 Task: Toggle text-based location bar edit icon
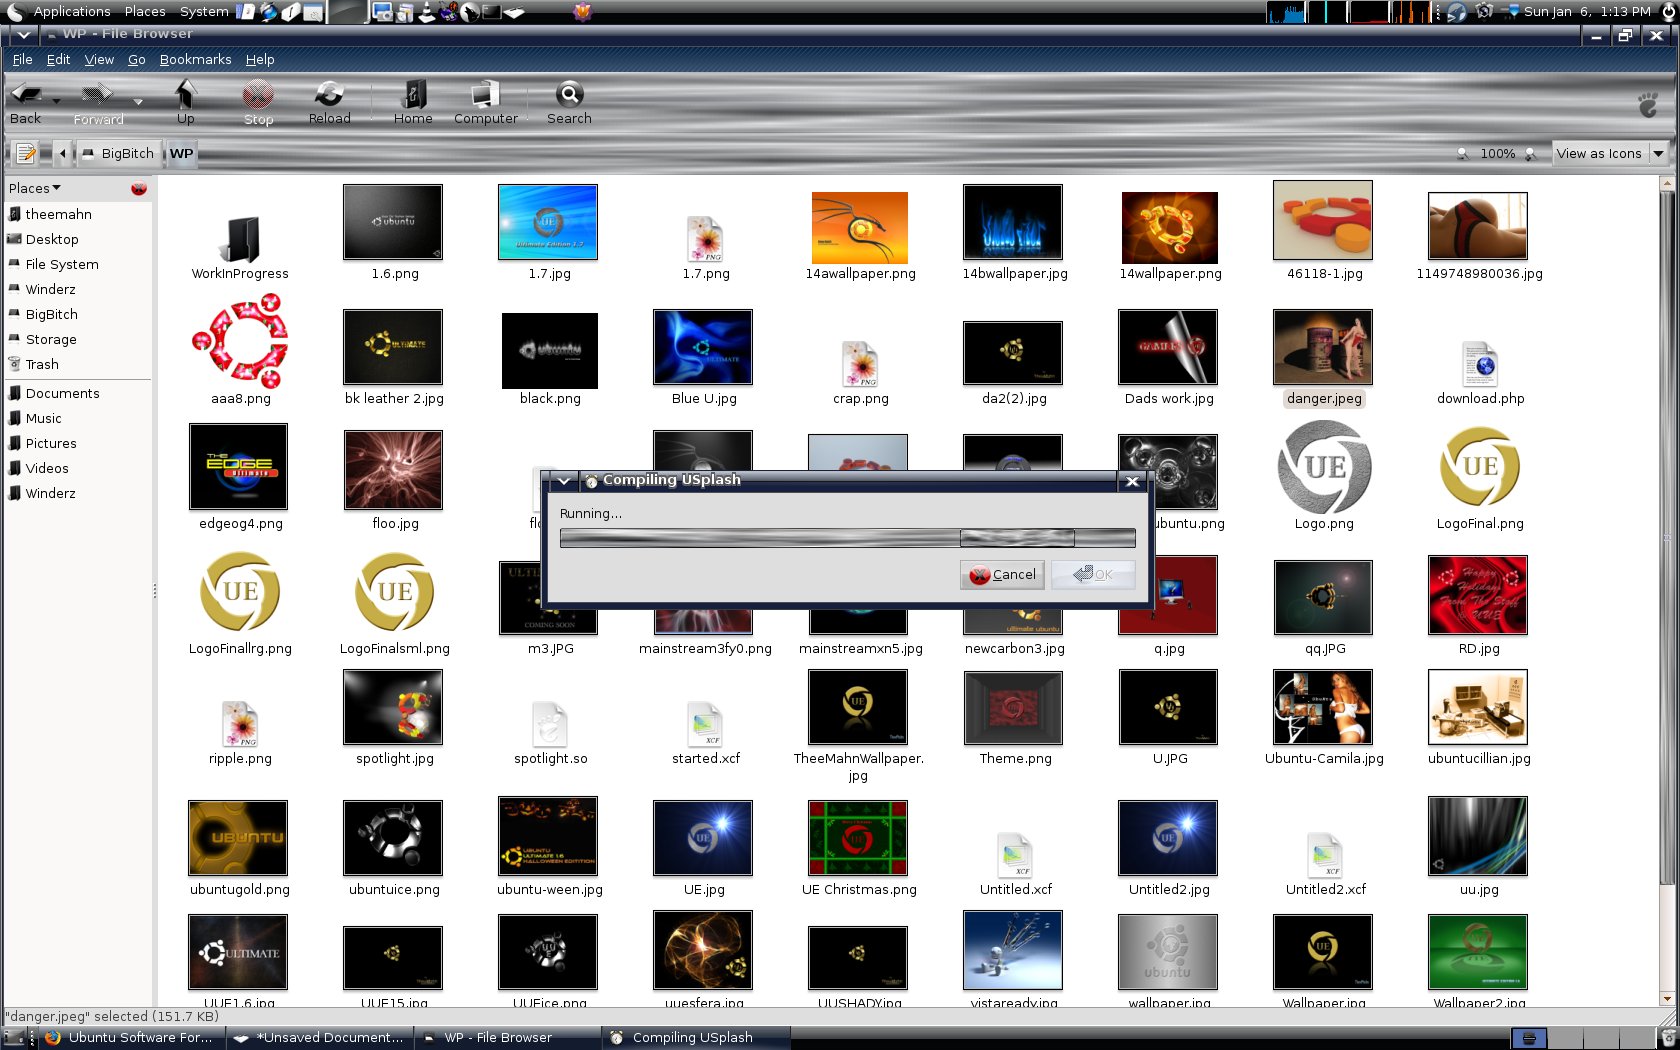click(x=26, y=153)
